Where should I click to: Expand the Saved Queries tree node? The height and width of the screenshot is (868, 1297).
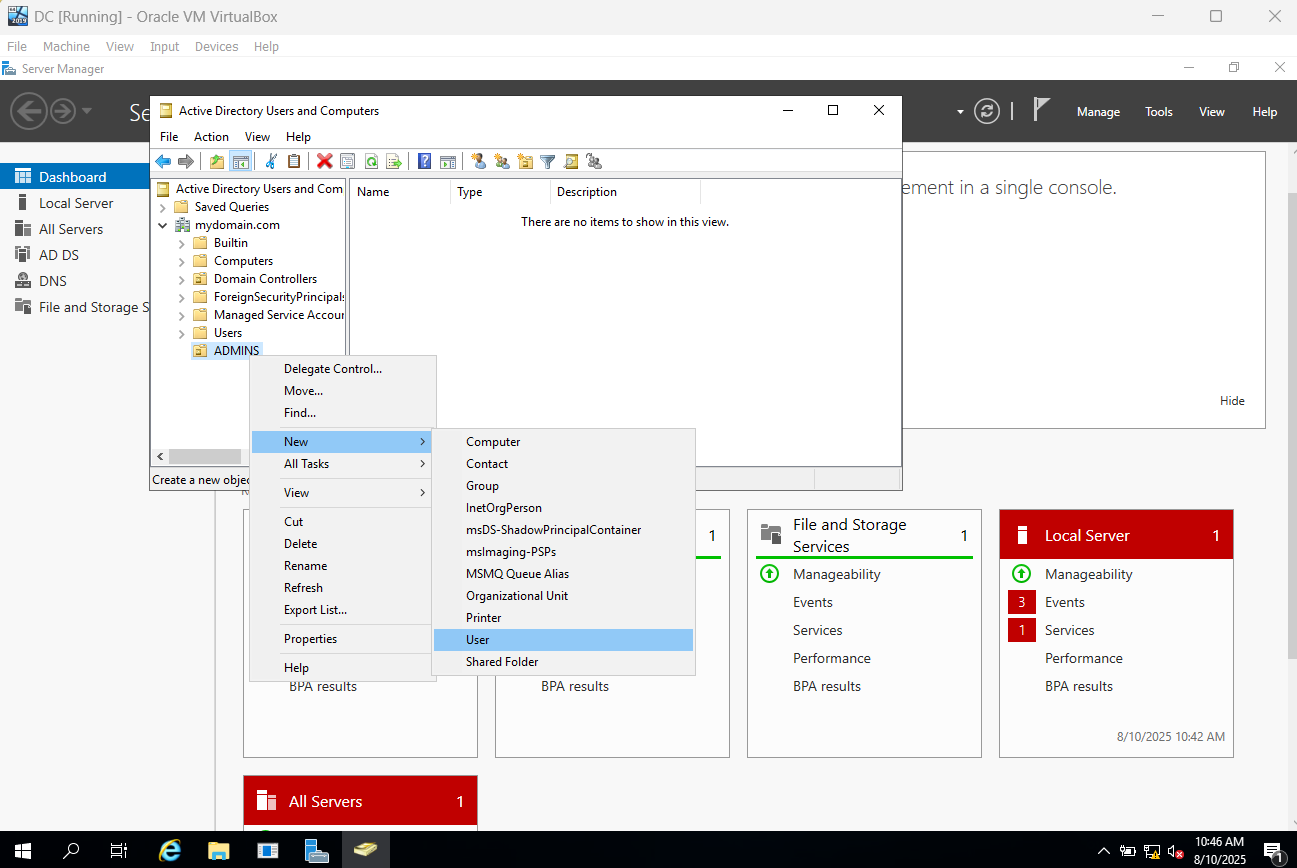pos(163,207)
